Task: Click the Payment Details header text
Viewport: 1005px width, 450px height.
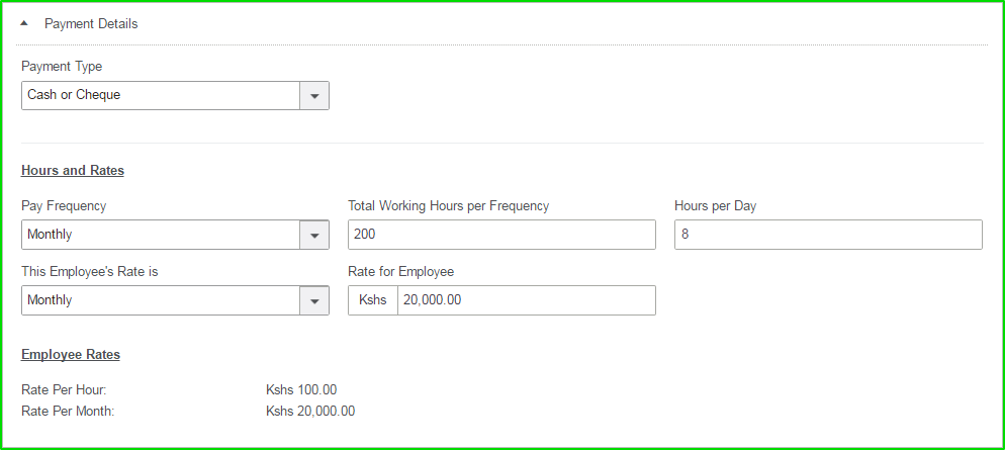Action: click(91, 24)
